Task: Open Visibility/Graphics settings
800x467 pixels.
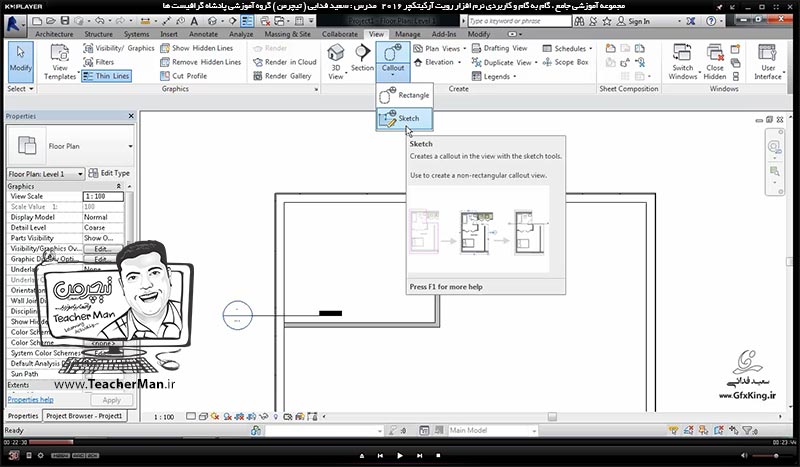Action: tap(118, 48)
